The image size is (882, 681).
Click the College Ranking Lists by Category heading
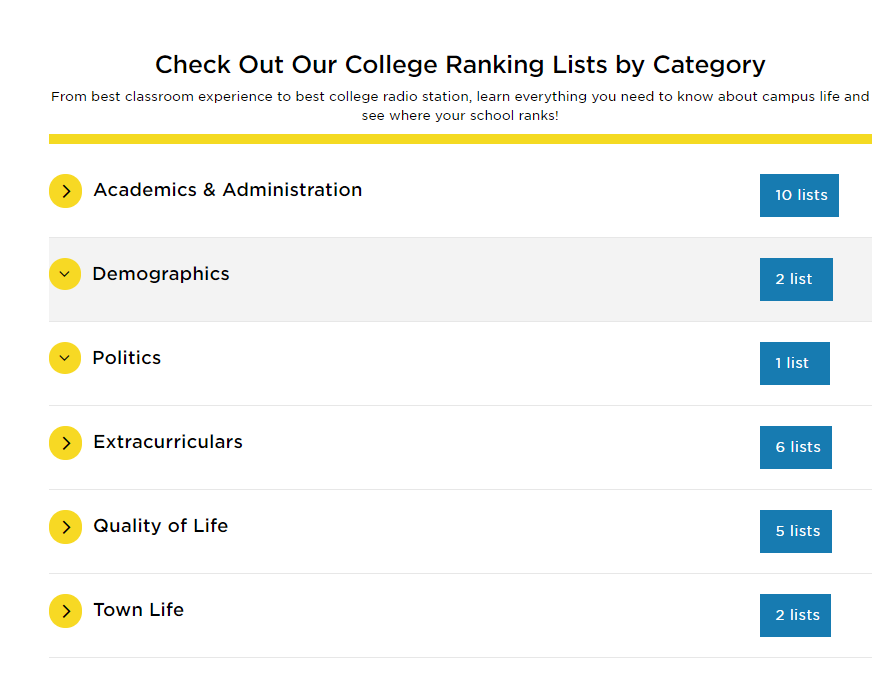click(460, 65)
